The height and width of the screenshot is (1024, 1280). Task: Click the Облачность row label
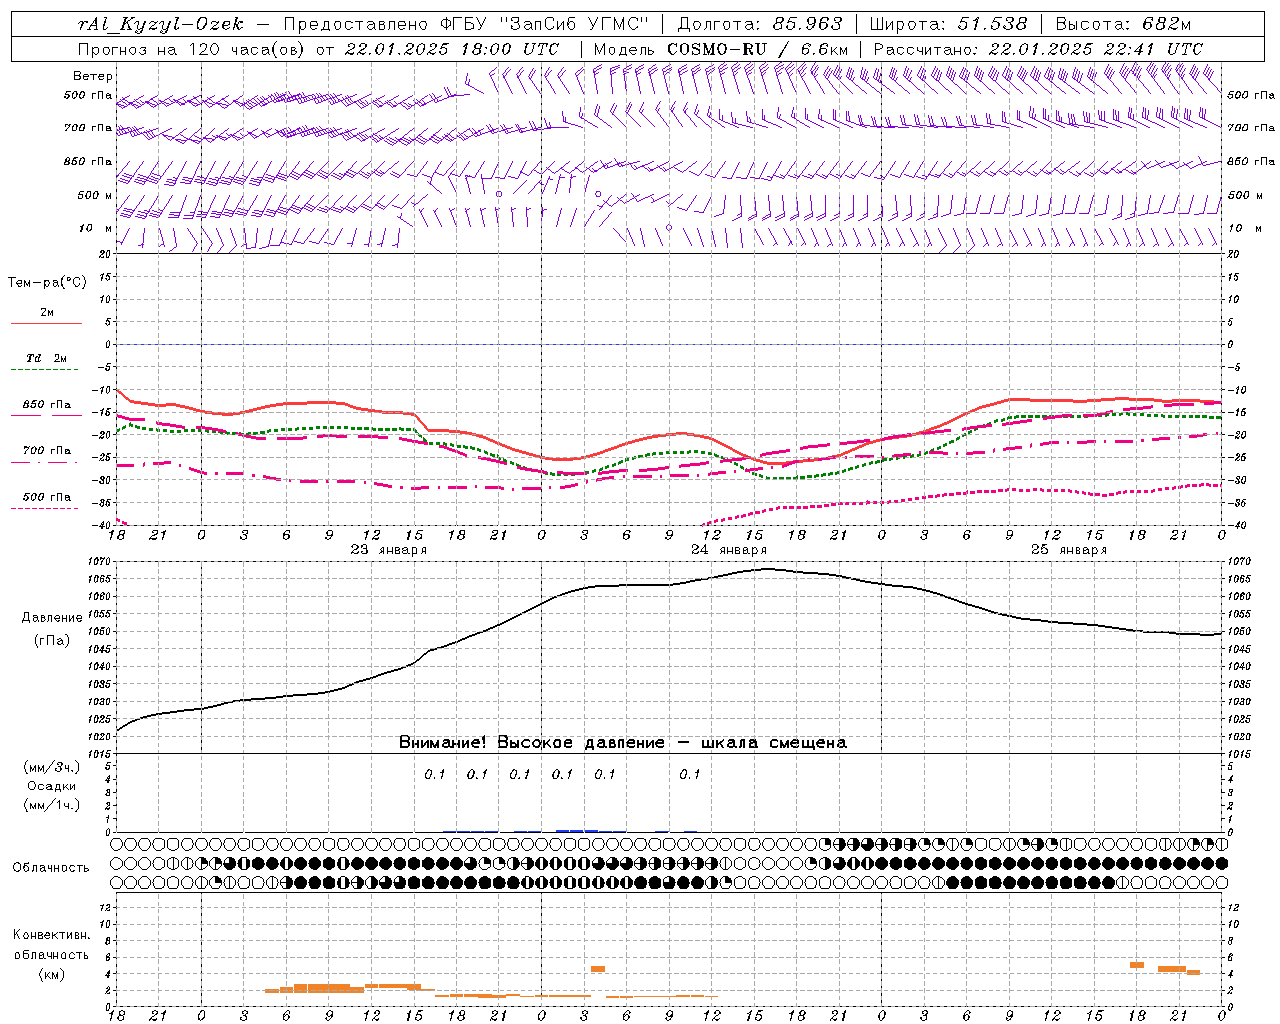51,868
